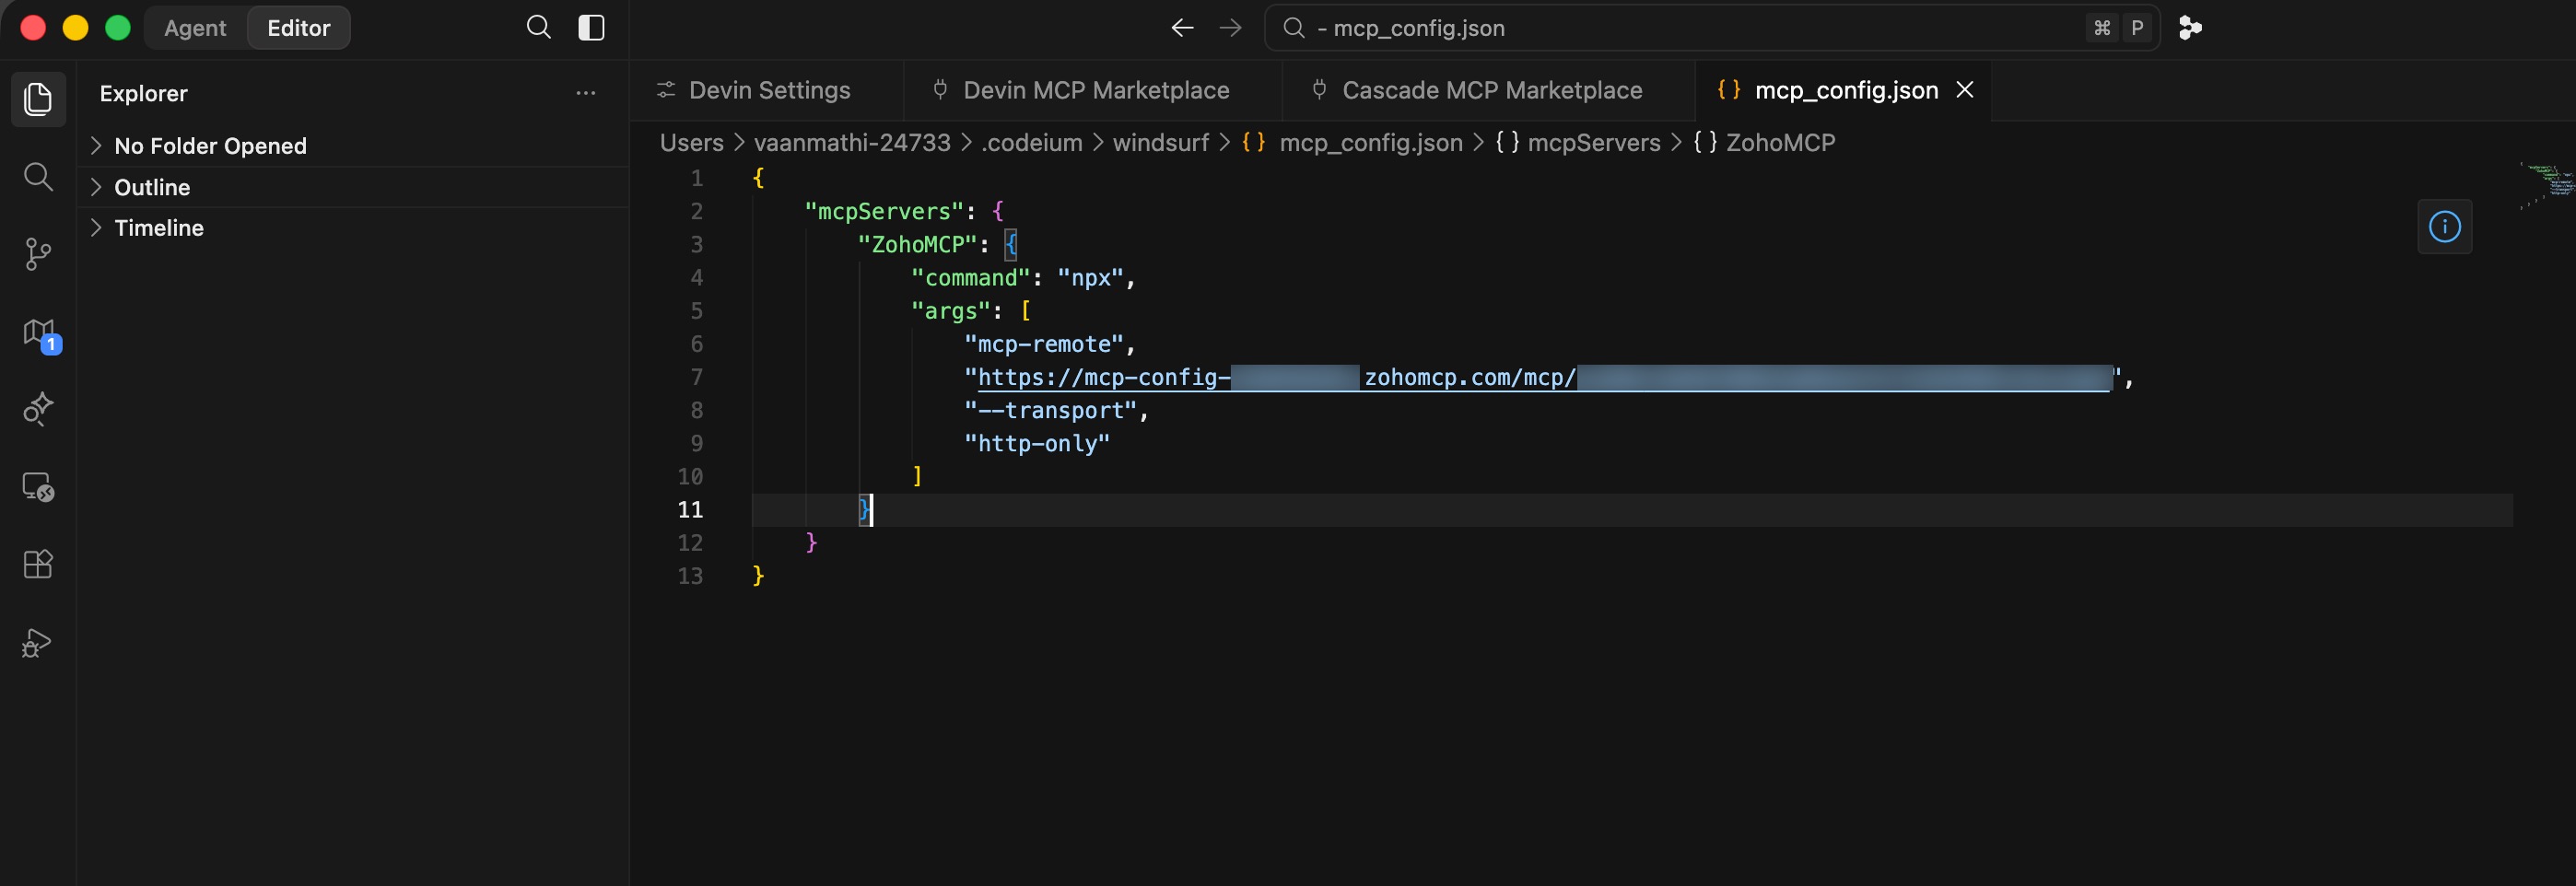Open Explorer more actions ellipsis
Viewport: 2576px width, 886px height.
pyautogui.click(x=586, y=93)
